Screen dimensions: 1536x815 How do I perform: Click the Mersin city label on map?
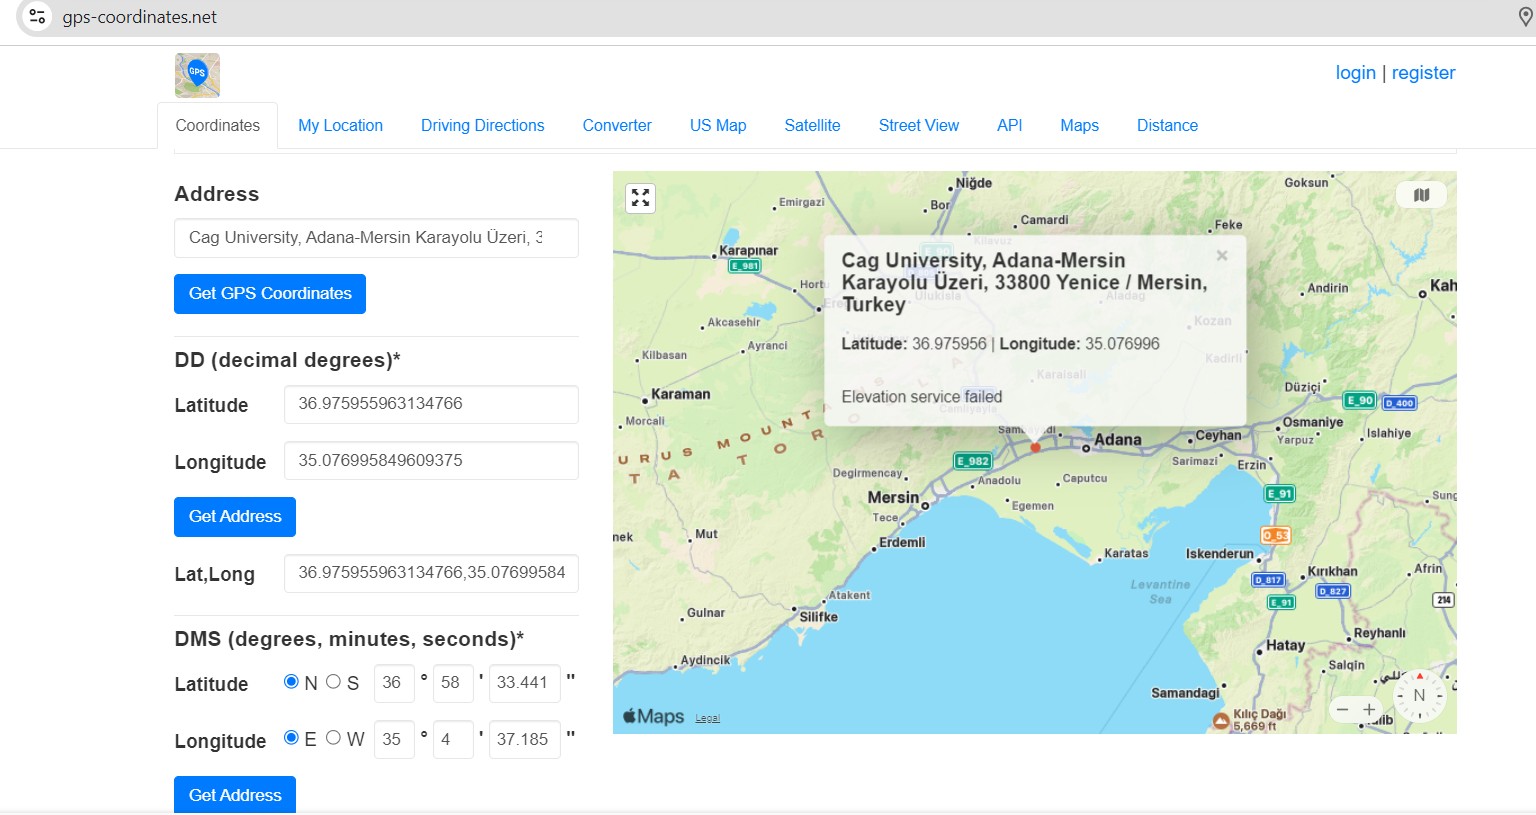pos(893,497)
